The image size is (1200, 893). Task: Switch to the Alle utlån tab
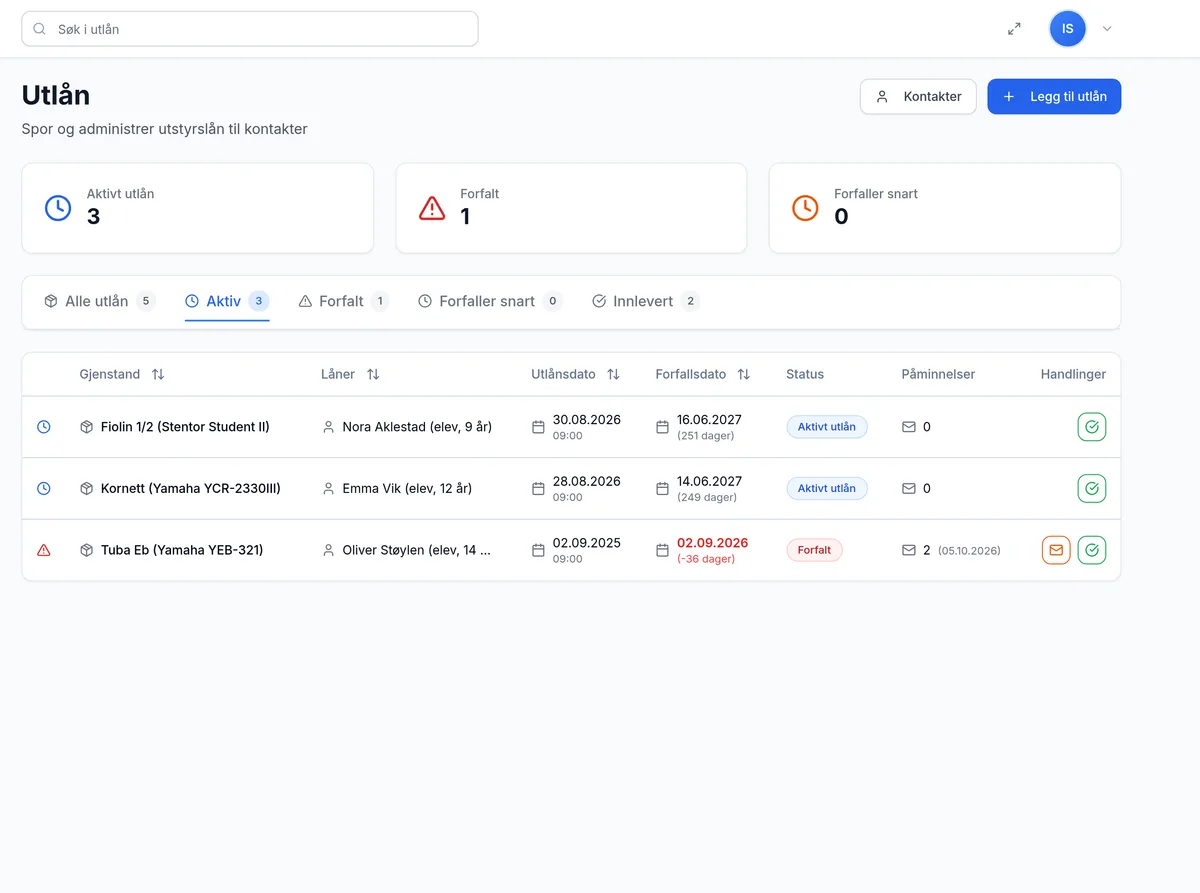(x=100, y=301)
